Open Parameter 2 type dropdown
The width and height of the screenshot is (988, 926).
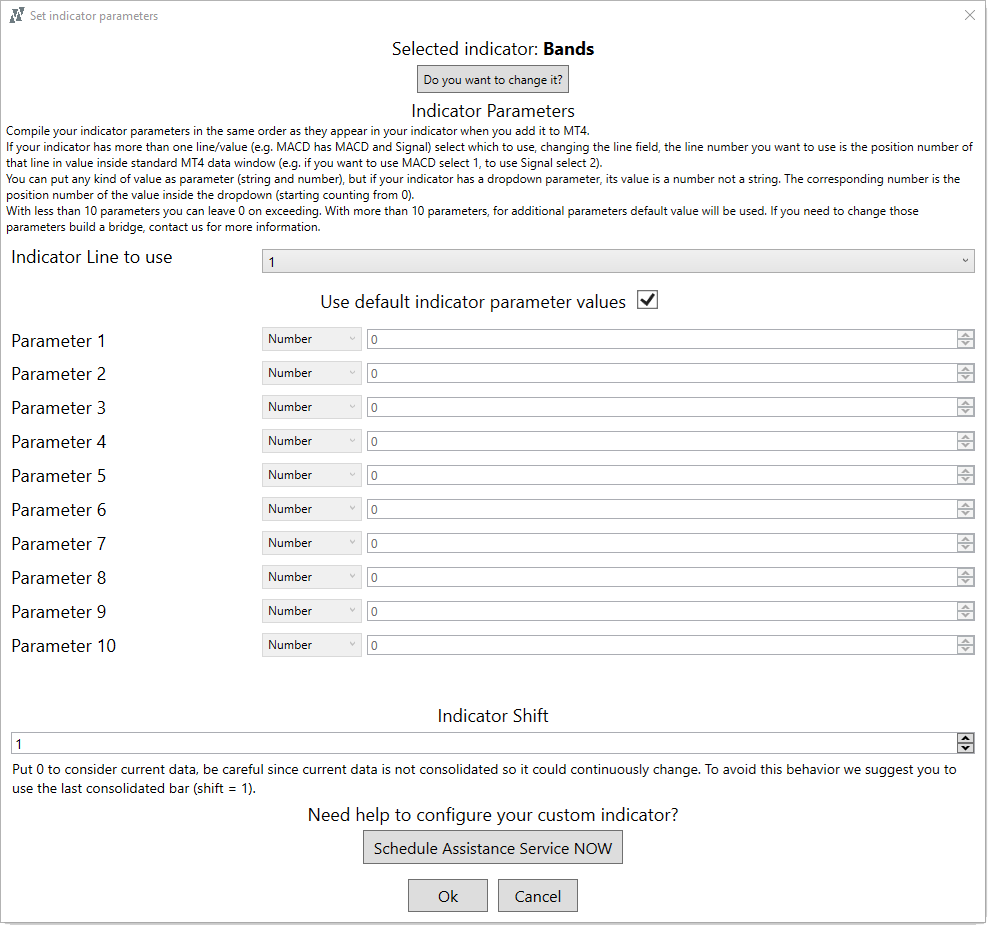(312, 373)
